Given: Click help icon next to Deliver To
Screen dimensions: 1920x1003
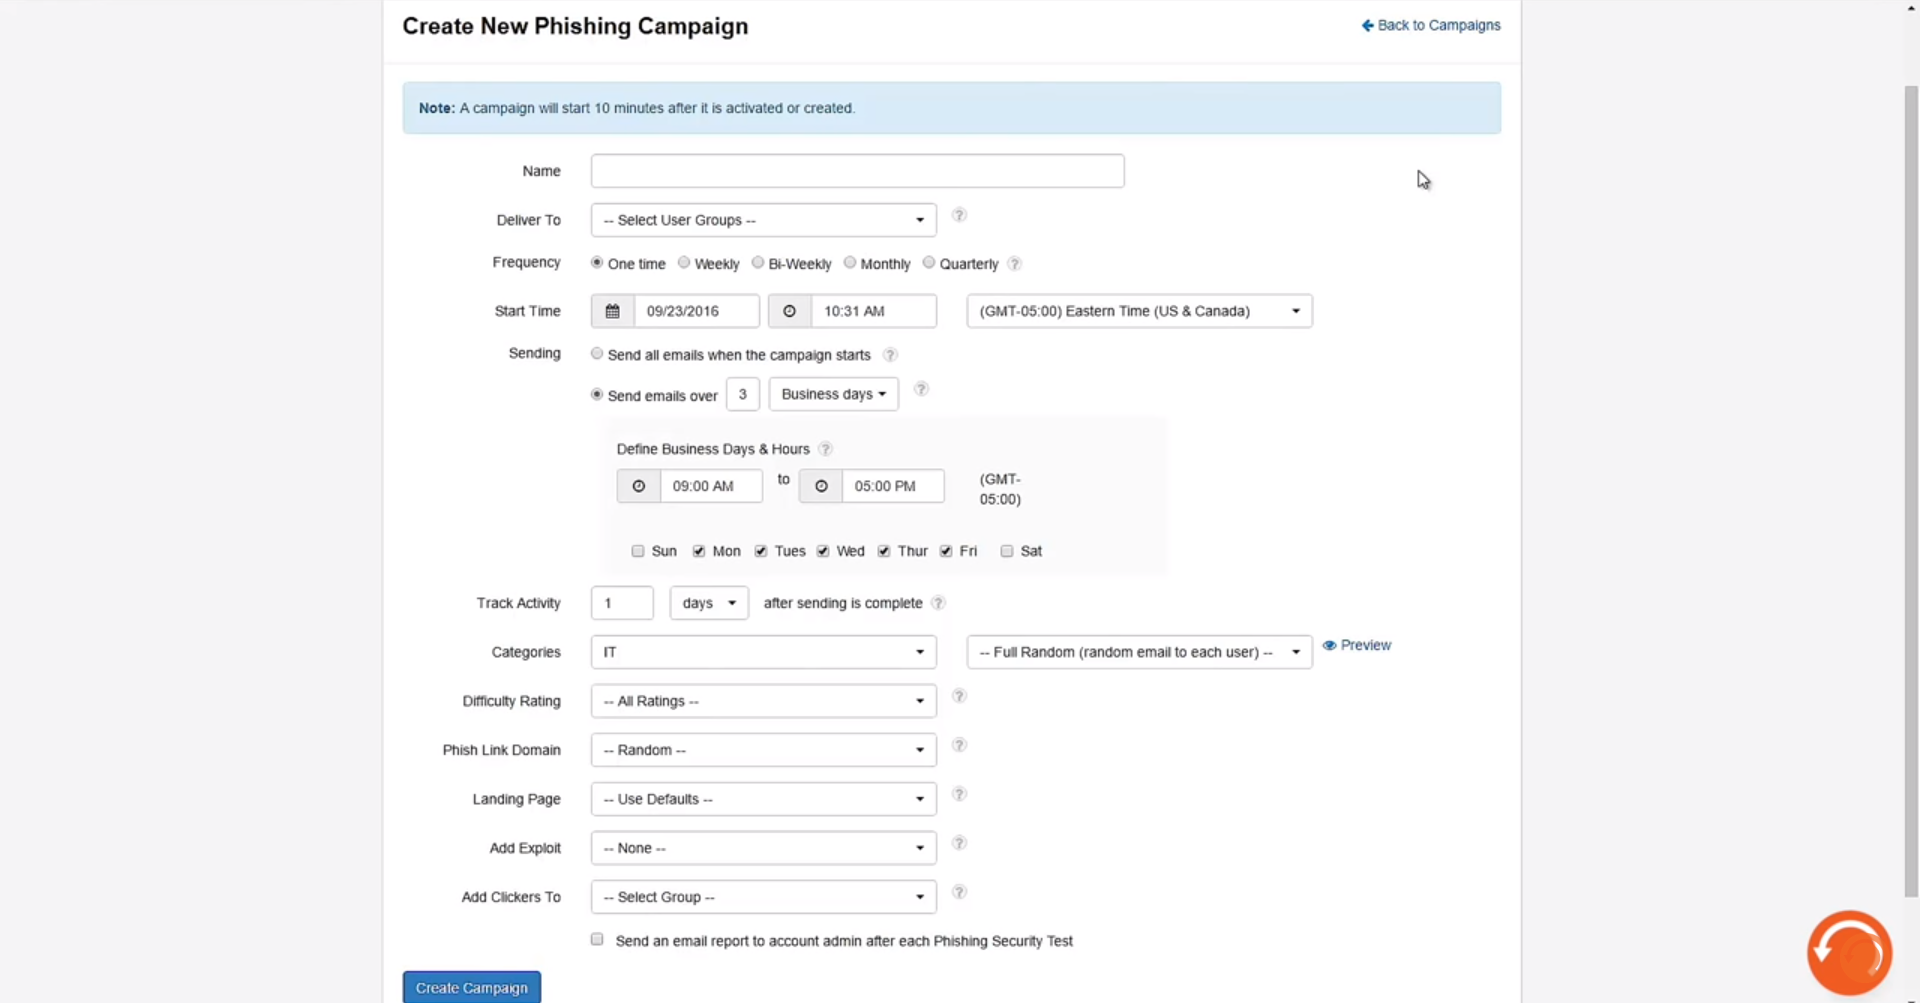Looking at the screenshot, I should [x=959, y=215].
